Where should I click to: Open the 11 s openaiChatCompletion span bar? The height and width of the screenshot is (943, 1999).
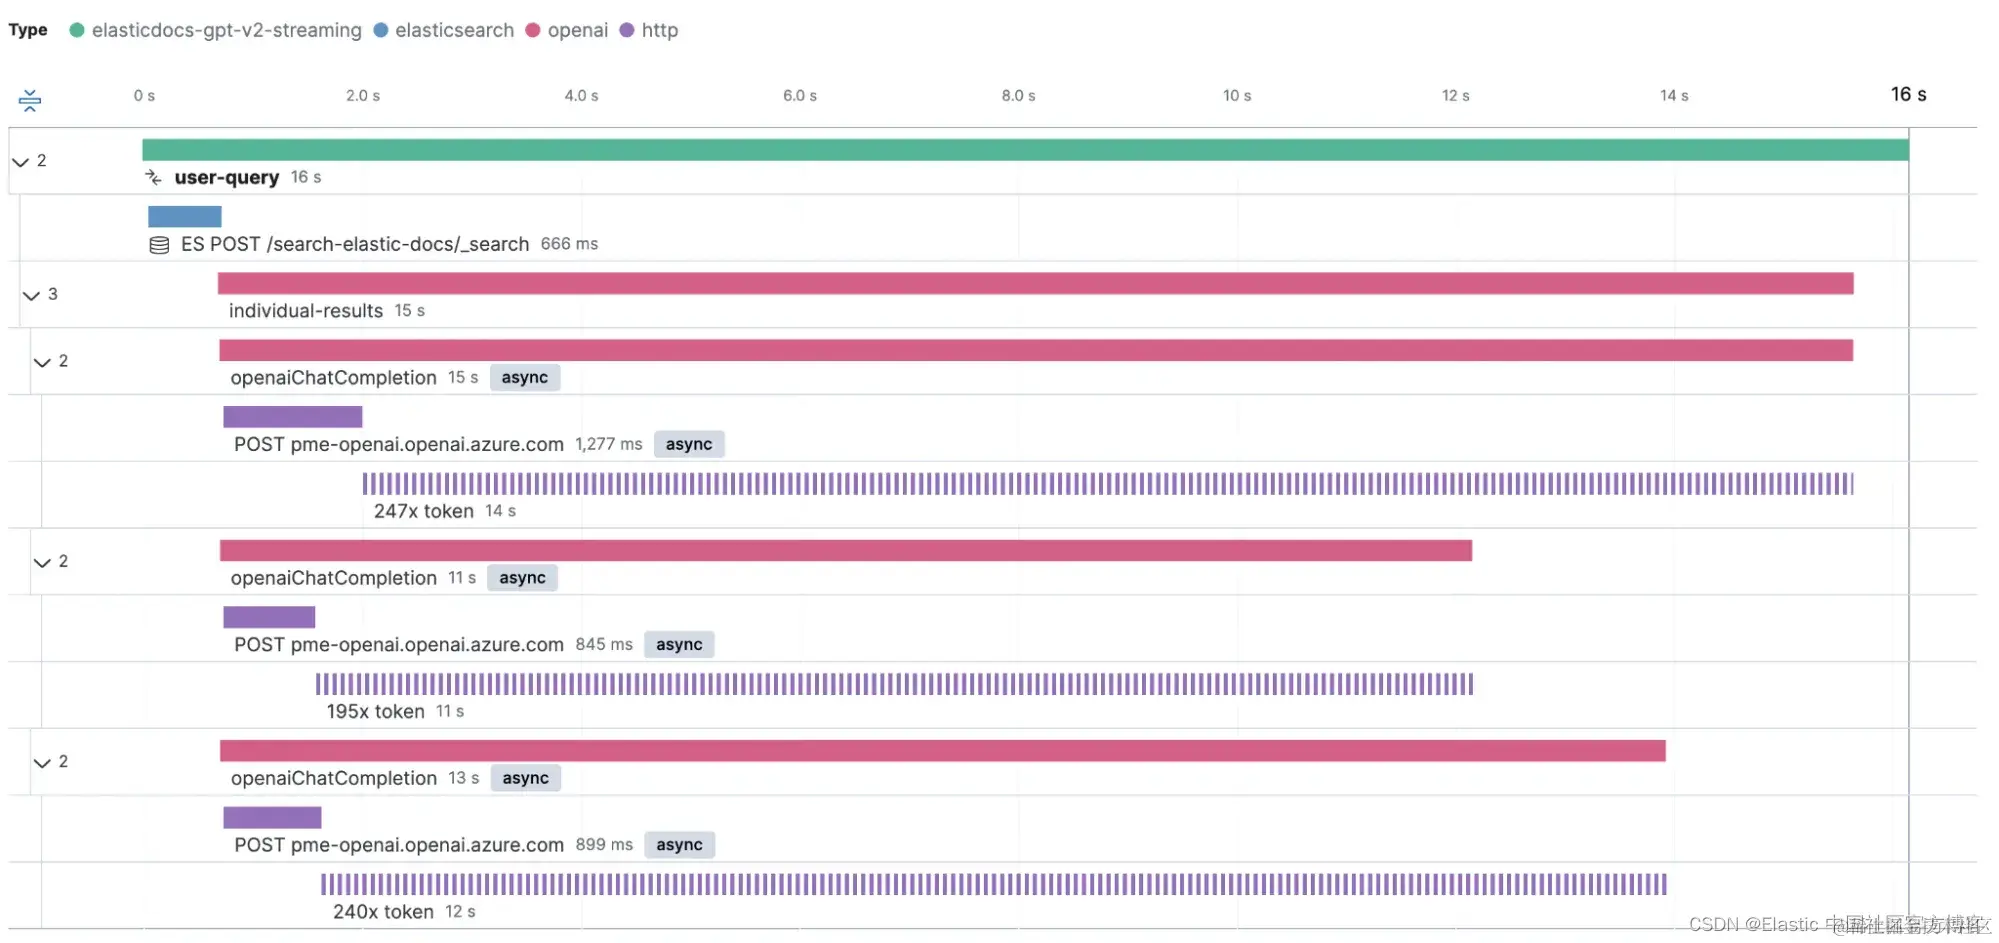coord(846,550)
